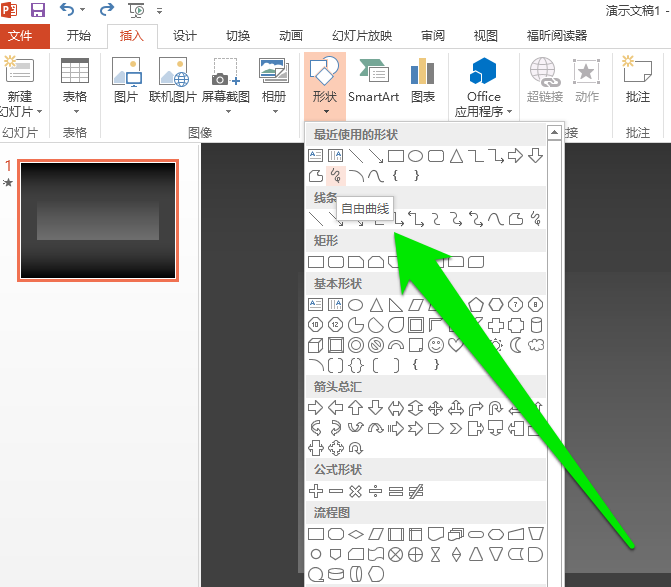
Task: Open the 动画 ribbon tab
Action: (x=291, y=36)
